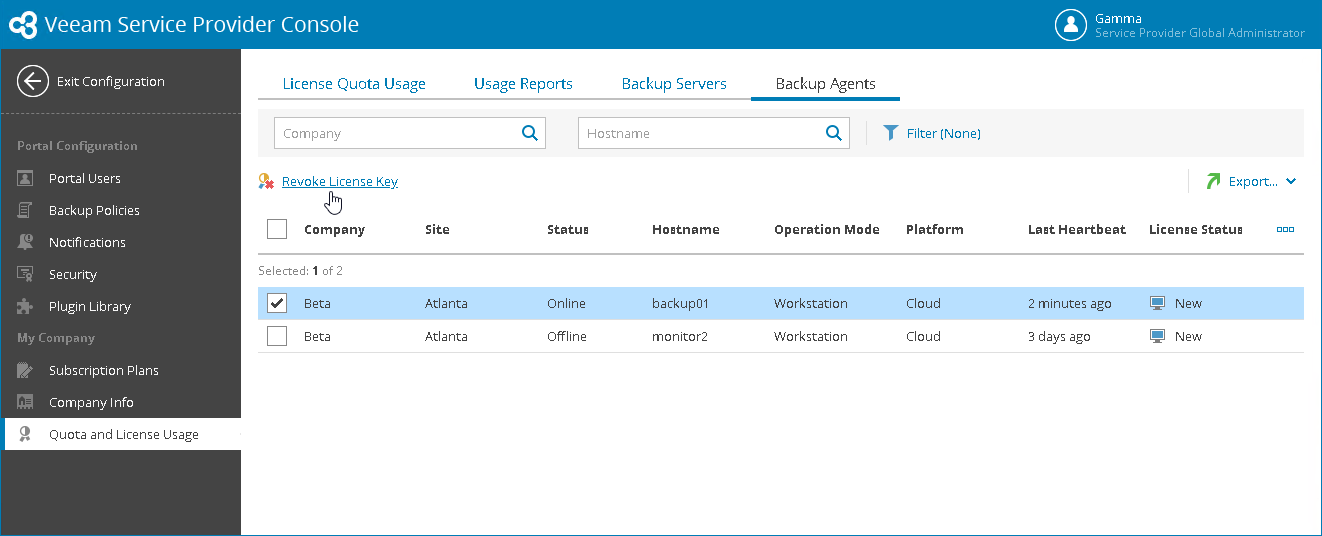This screenshot has height=536, width=1322.
Task: Click the Revoke License Key link
Action: coord(340,181)
